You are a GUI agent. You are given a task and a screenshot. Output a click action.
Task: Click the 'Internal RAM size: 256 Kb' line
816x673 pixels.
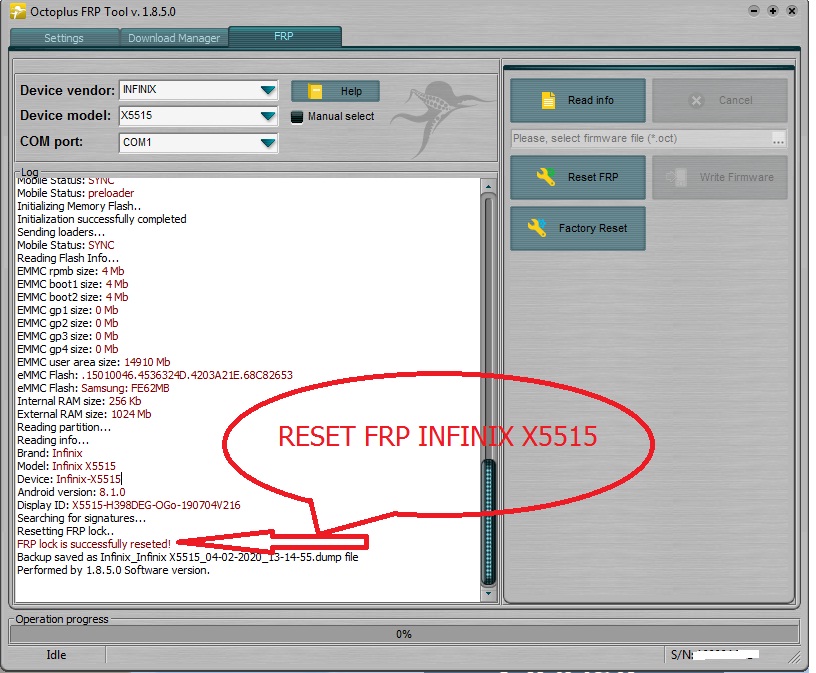79,401
